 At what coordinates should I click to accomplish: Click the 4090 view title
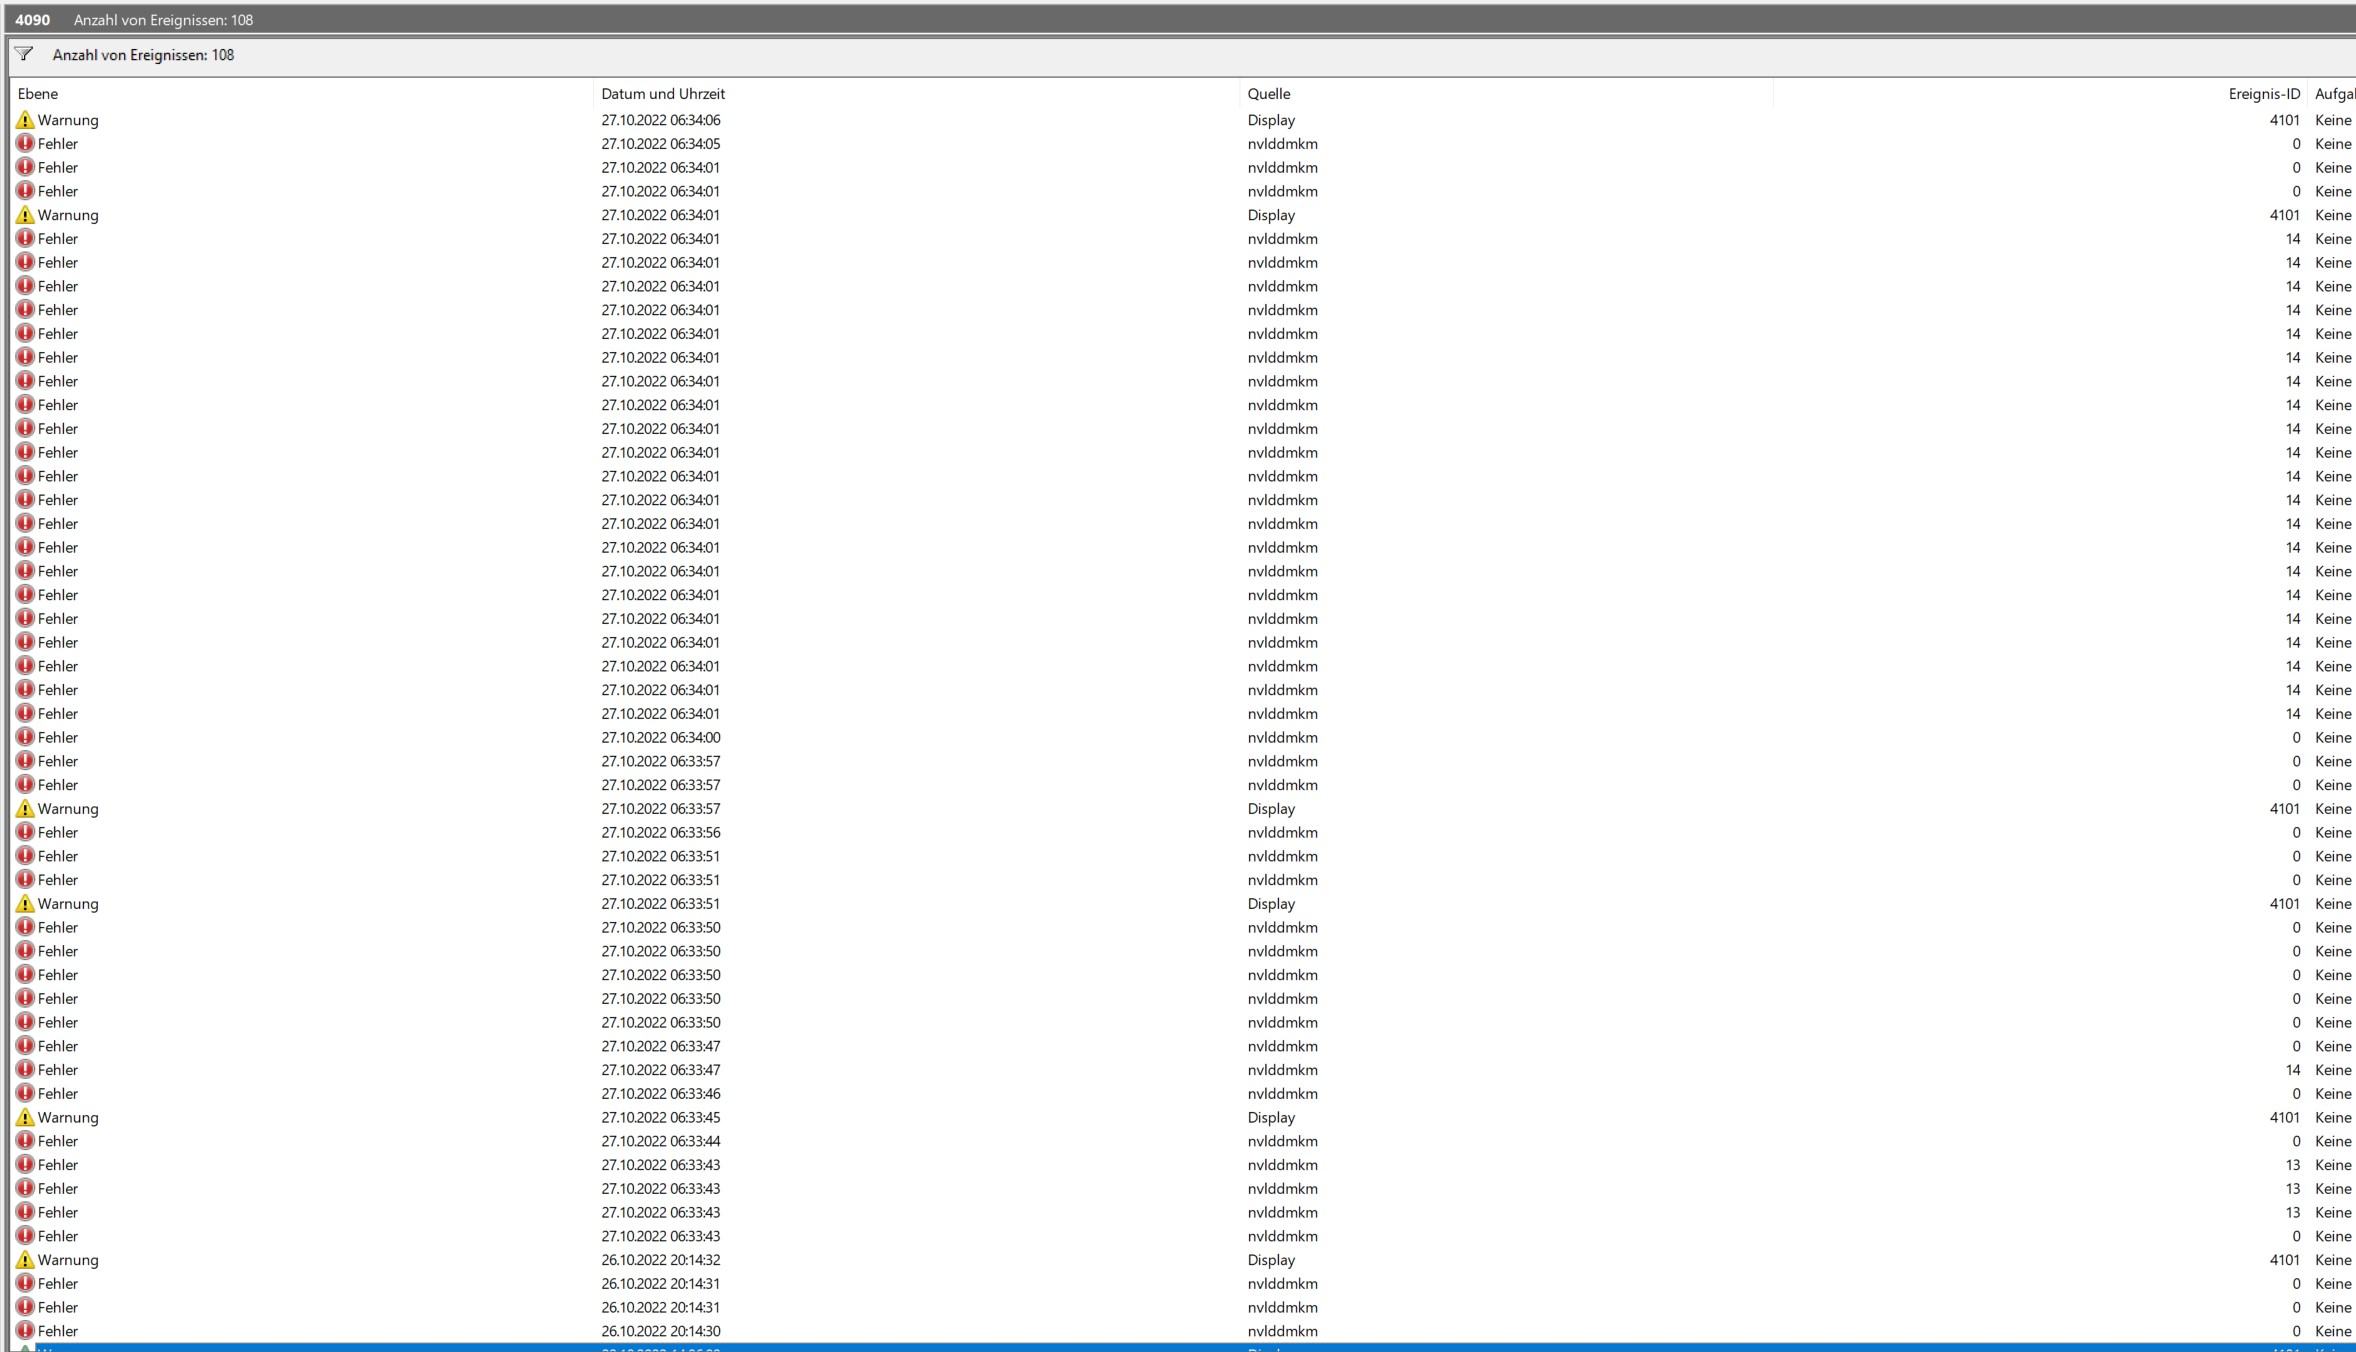(x=32, y=20)
